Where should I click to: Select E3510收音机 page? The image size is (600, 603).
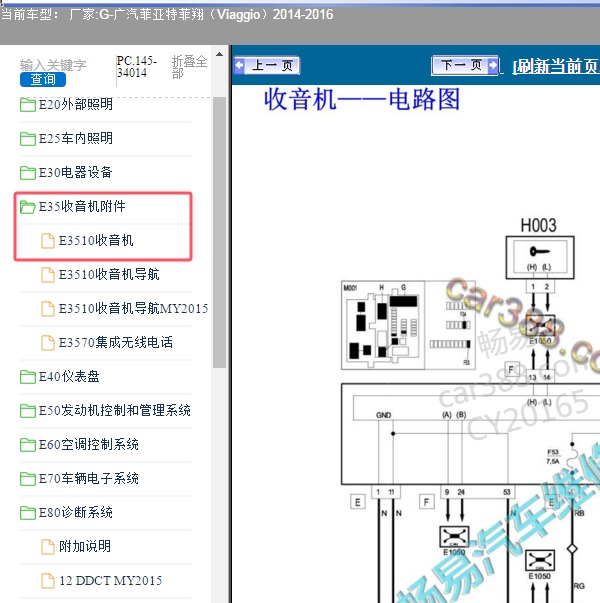96,241
